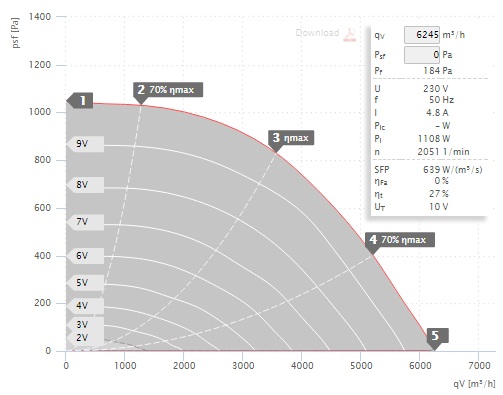Click the Download PDF icon
The image size is (503, 395).
click(x=350, y=34)
